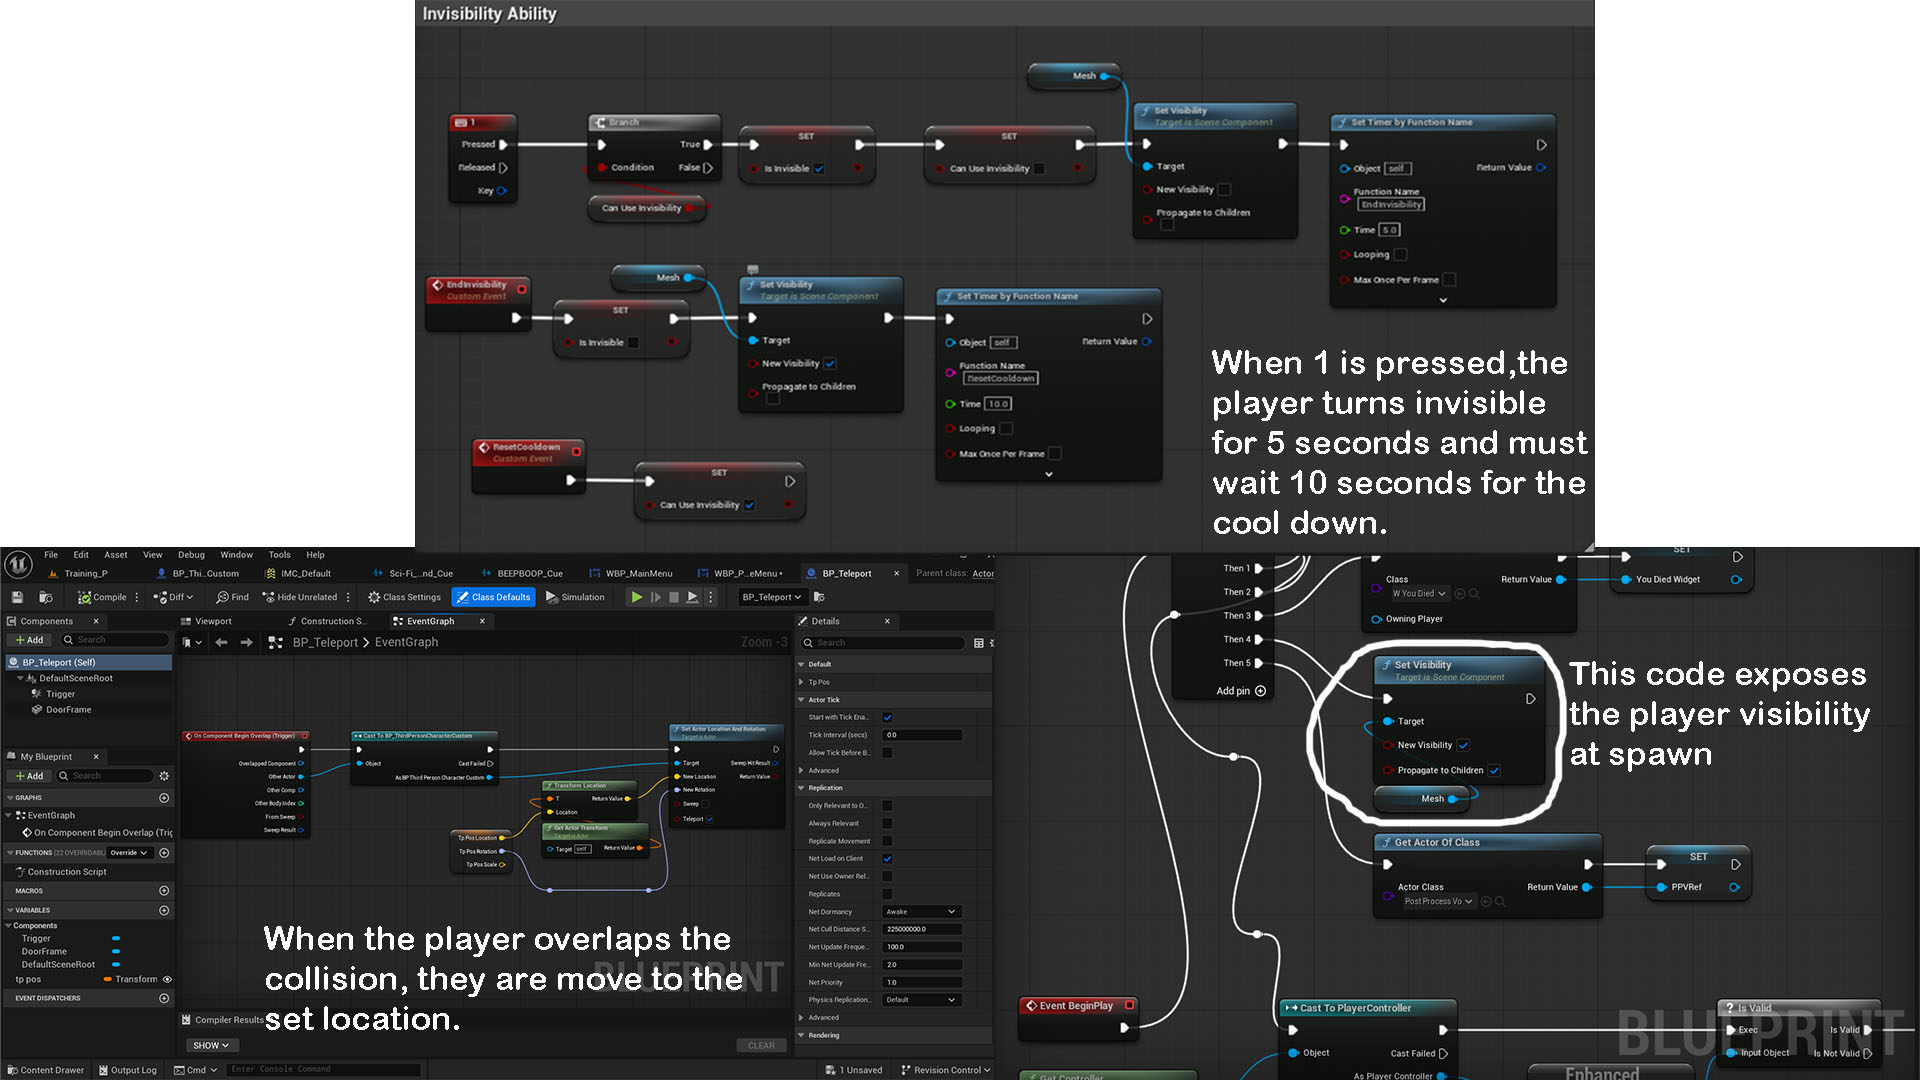Collapse the DefaultSceneRoot tree node
1920x1080 pixels.
20,678
